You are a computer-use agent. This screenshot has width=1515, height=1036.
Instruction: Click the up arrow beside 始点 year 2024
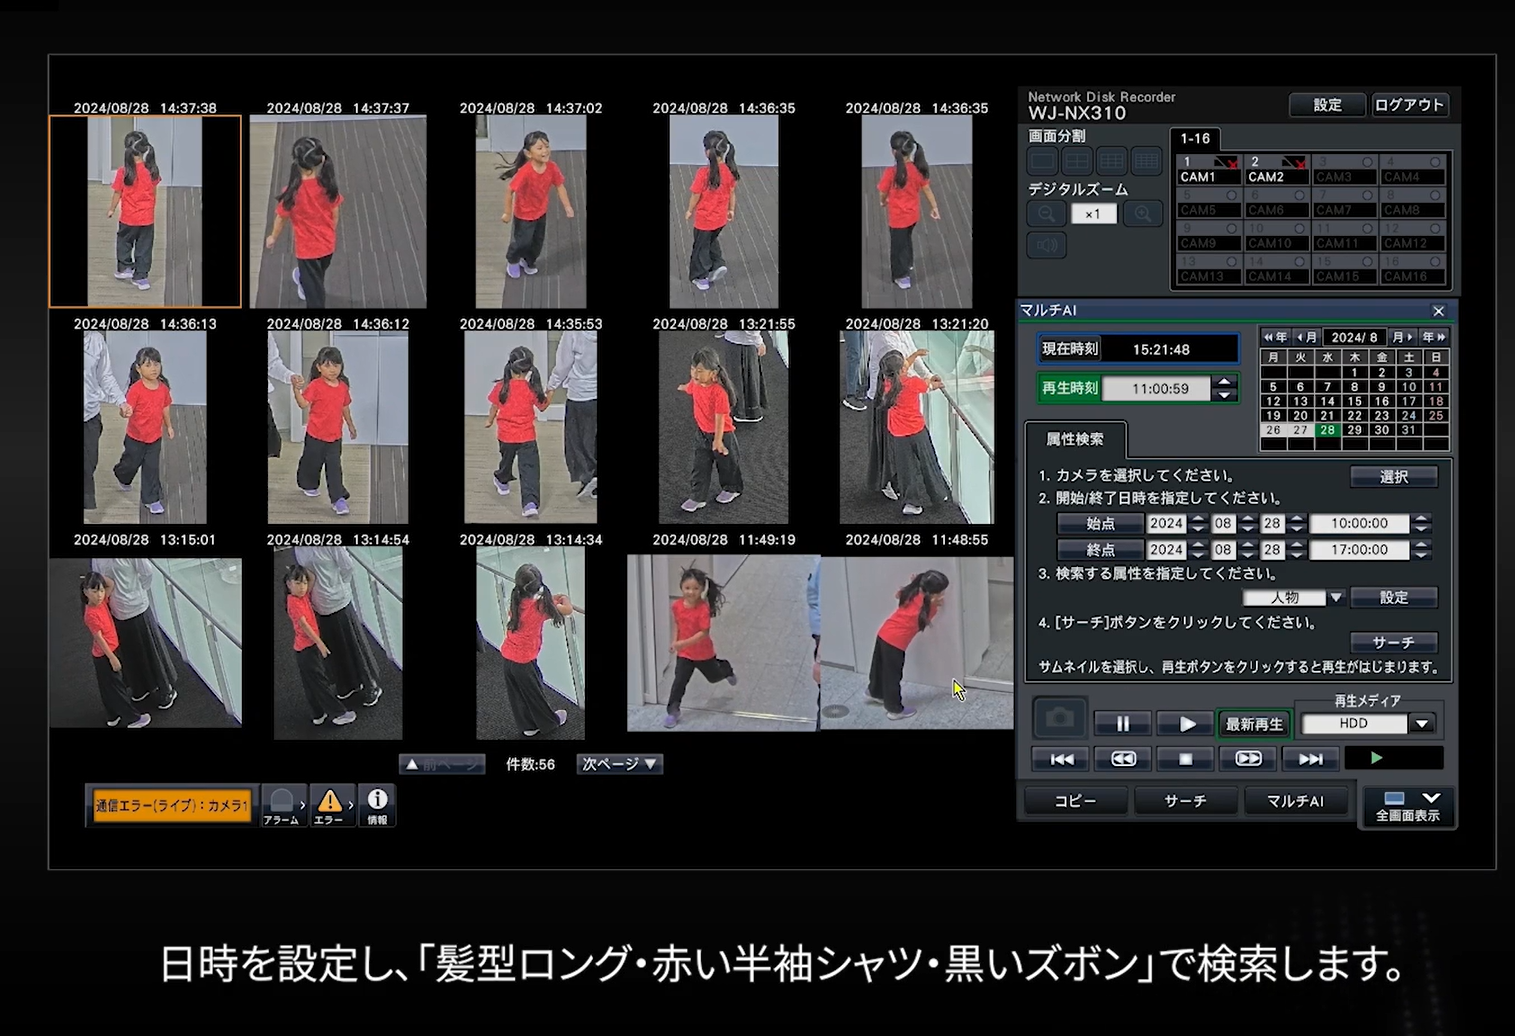click(1198, 518)
